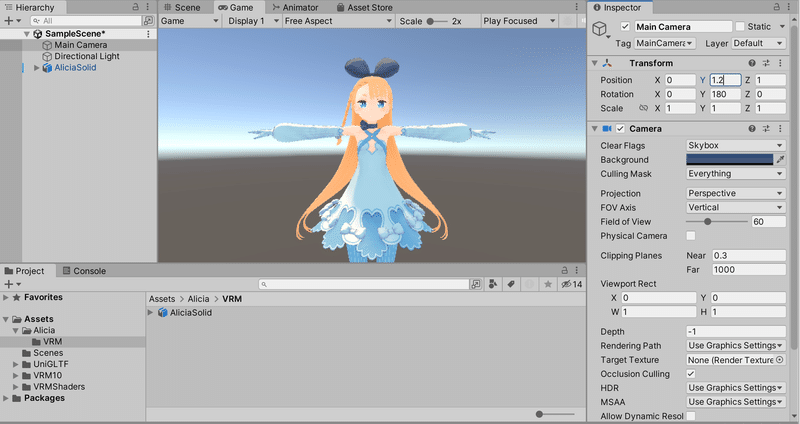
Task: Open Culling Mask Everything dropdown
Action: point(735,174)
